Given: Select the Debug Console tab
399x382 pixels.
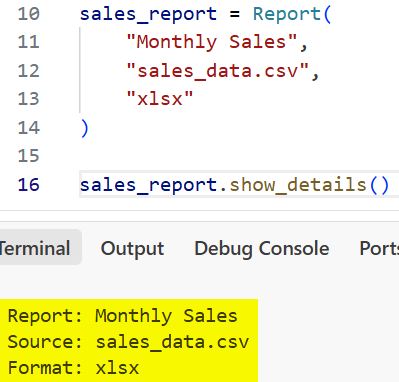Looking at the screenshot, I should [262, 248].
